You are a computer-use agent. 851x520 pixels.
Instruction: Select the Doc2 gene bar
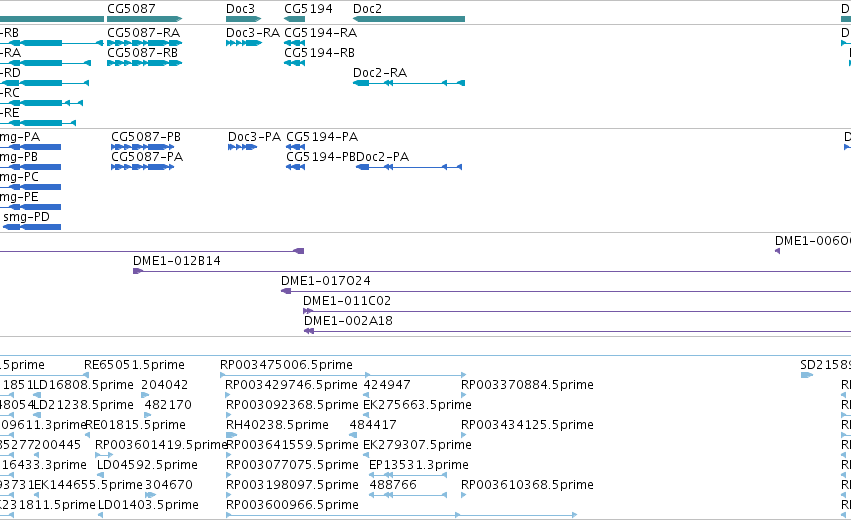409,19
